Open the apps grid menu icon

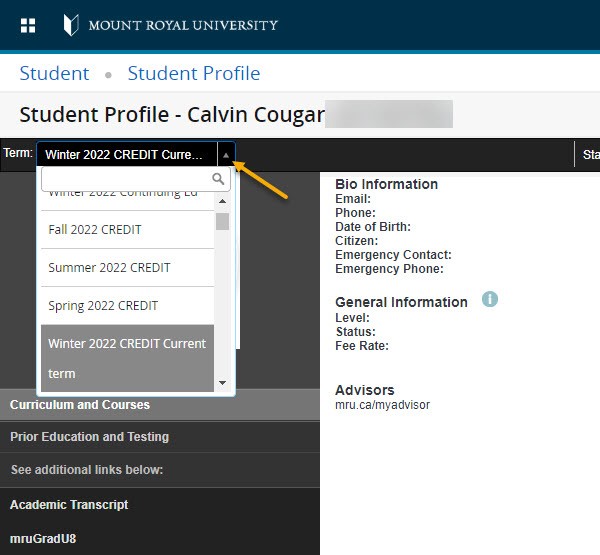point(28,26)
